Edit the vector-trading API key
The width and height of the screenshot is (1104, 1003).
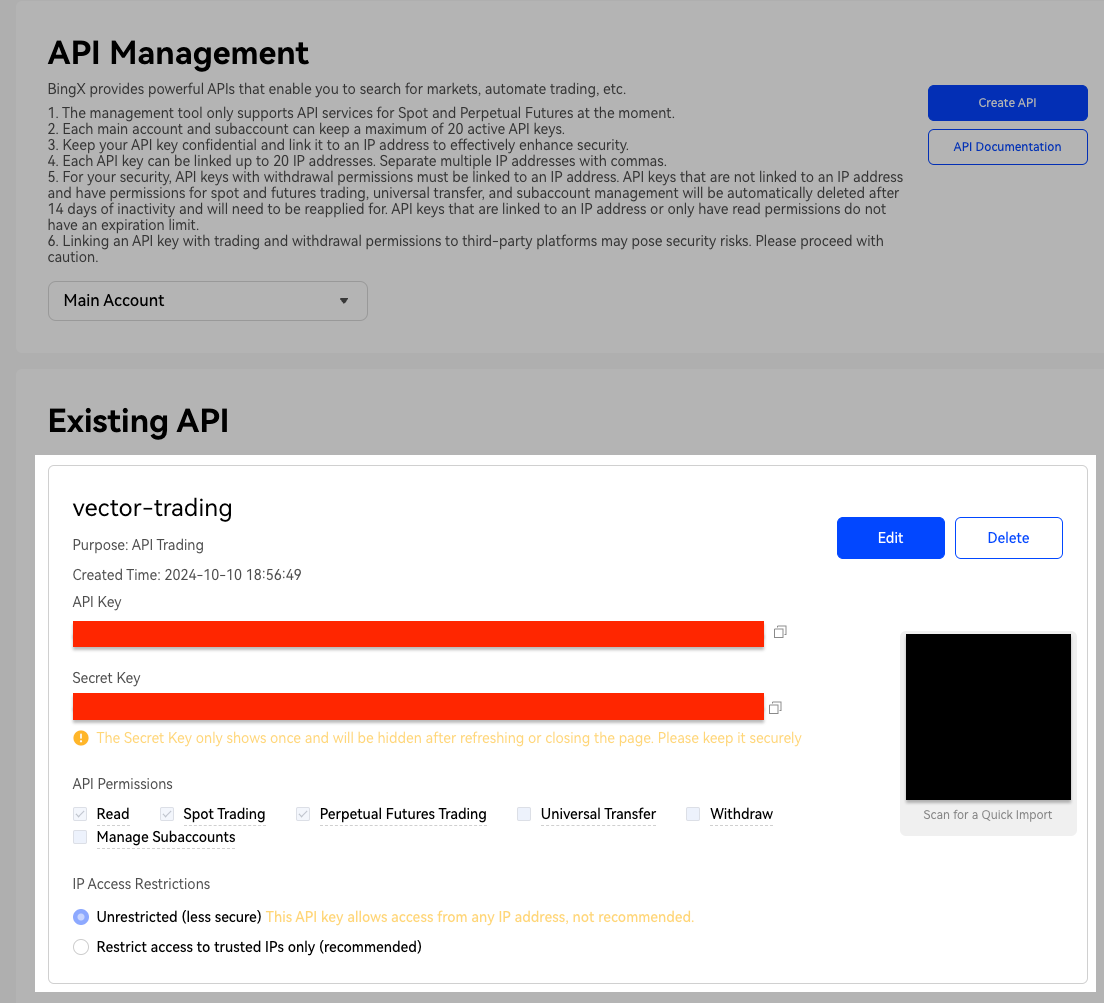[x=890, y=538]
